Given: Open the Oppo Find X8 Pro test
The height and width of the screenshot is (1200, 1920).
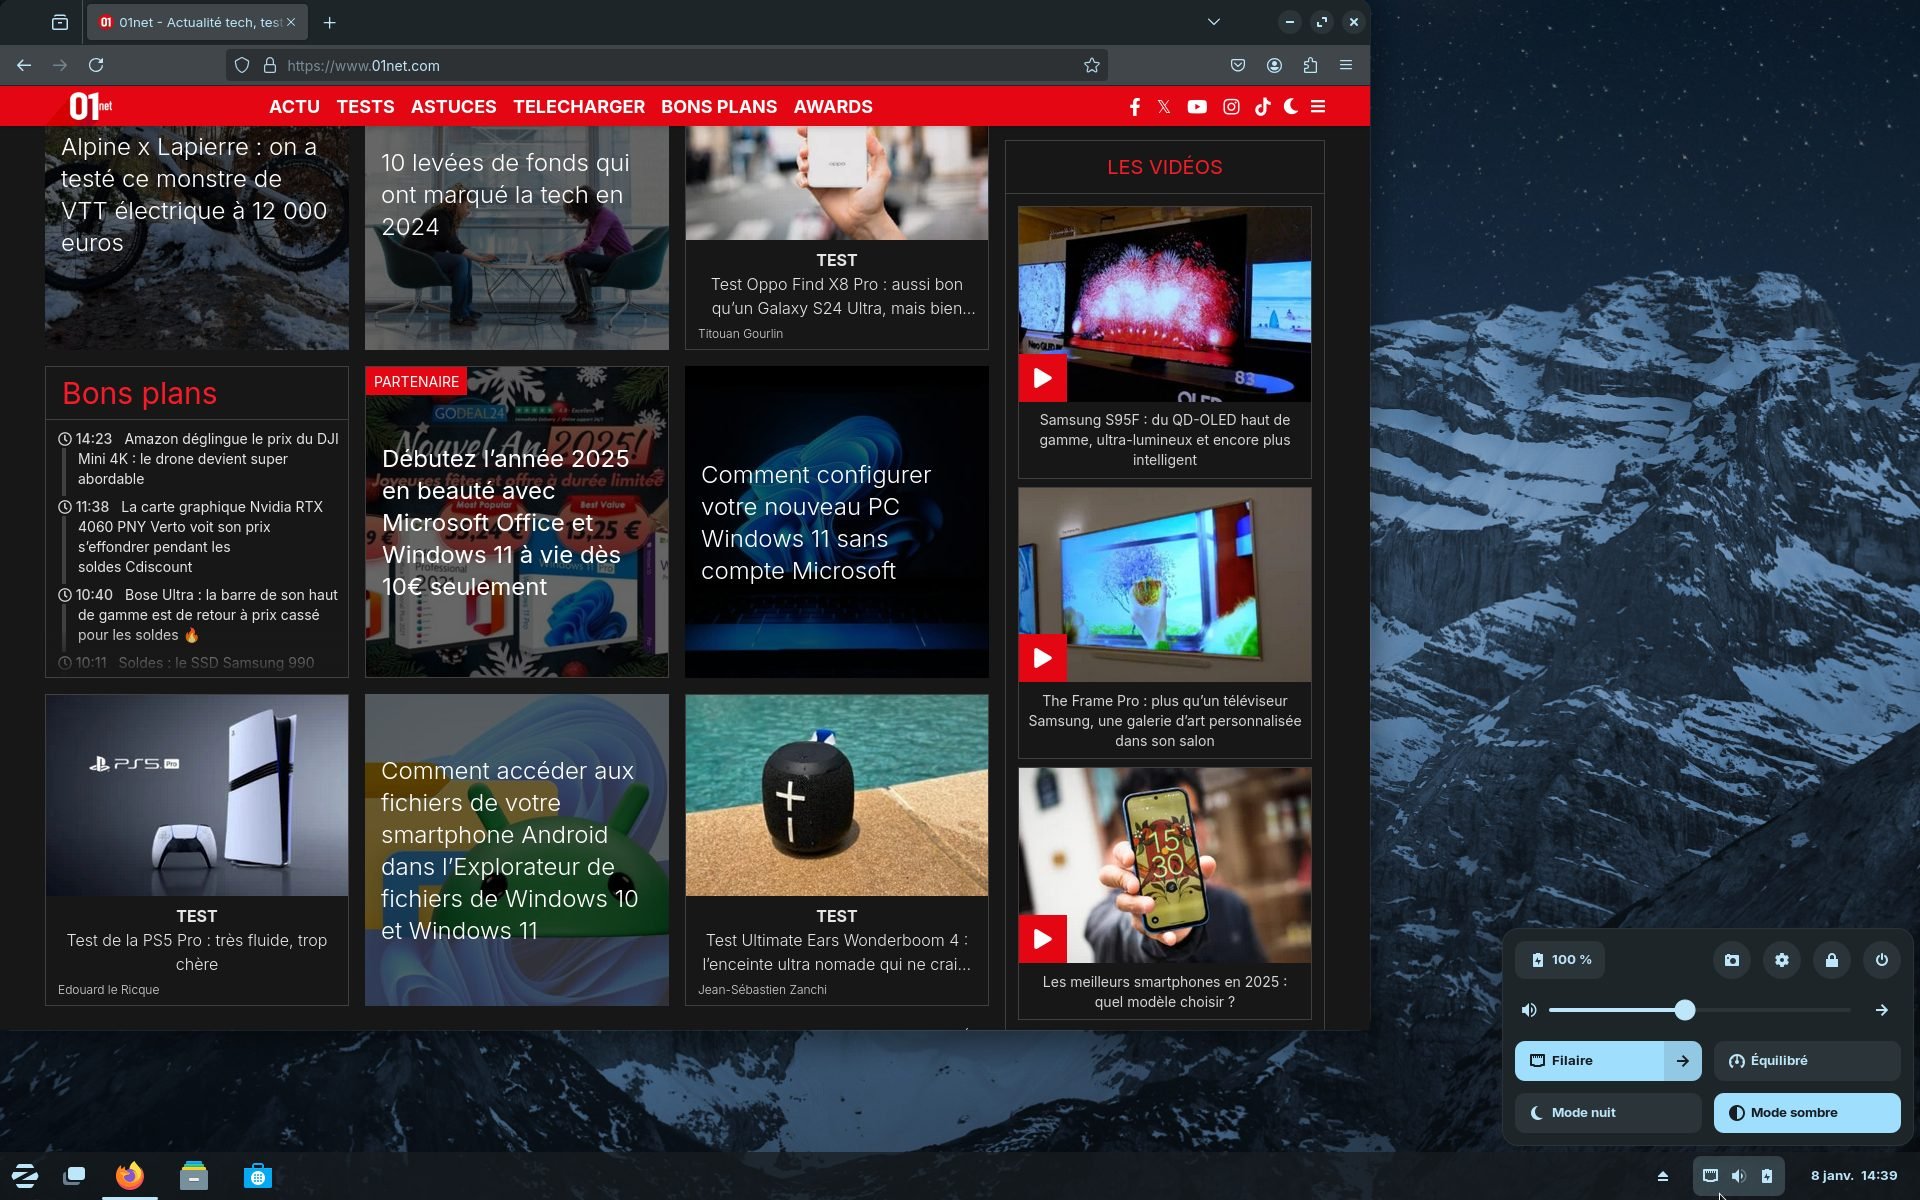Looking at the screenshot, I should (x=837, y=296).
